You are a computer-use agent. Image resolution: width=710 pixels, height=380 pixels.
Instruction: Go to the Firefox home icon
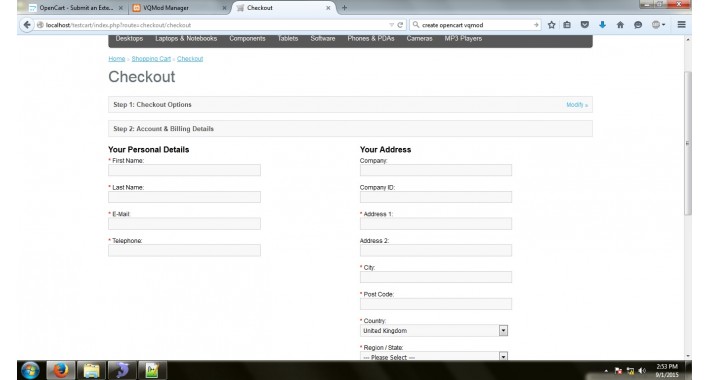620,25
